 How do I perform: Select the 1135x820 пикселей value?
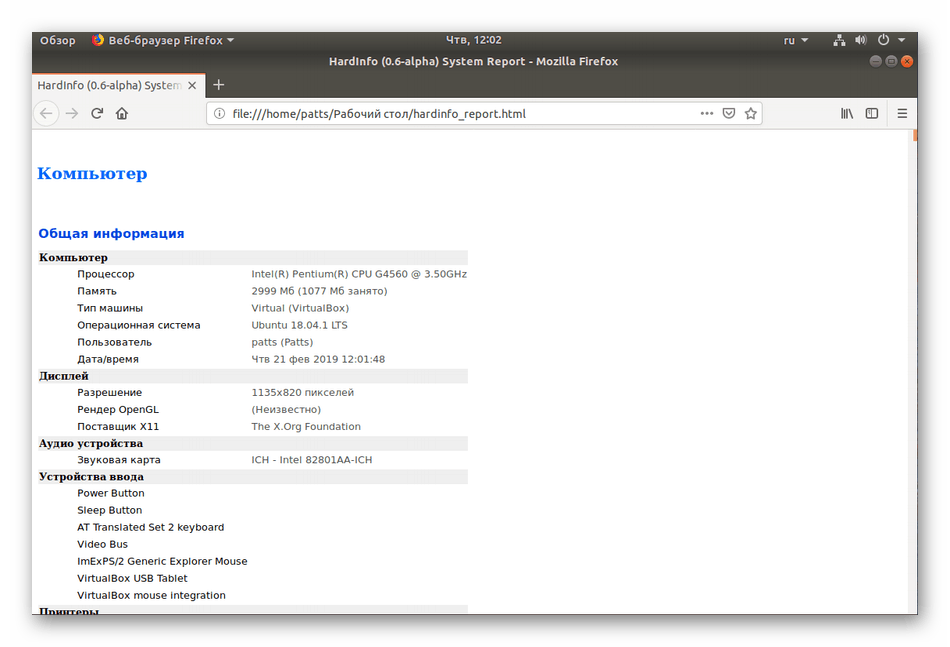pos(302,392)
